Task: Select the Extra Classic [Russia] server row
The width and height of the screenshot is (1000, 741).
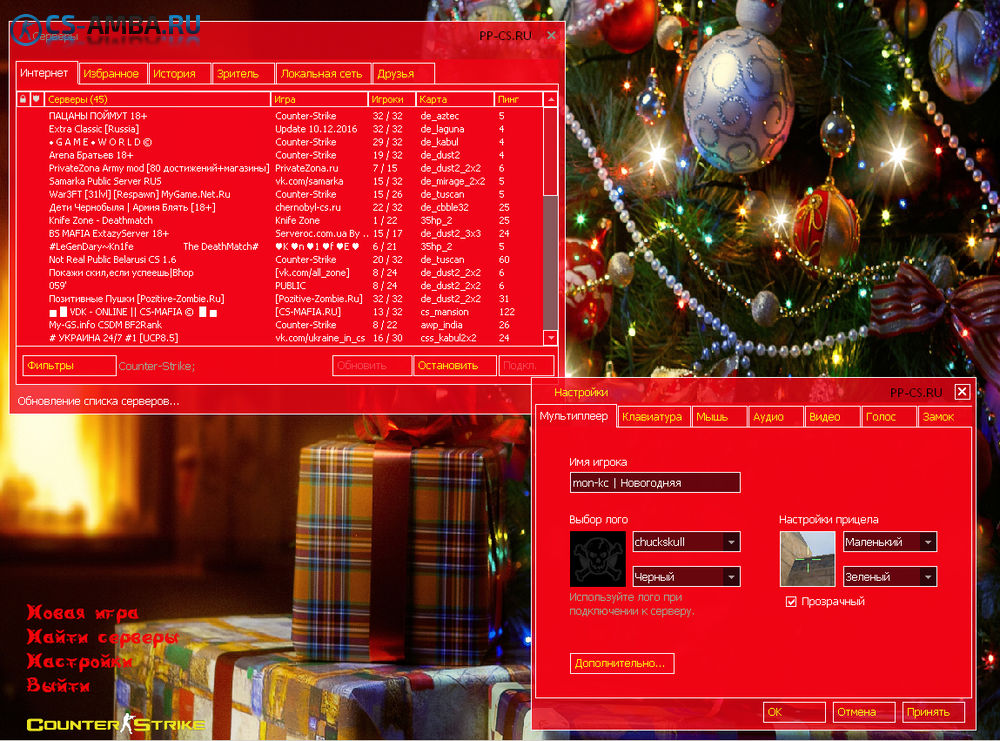Action: tap(280, 129)
